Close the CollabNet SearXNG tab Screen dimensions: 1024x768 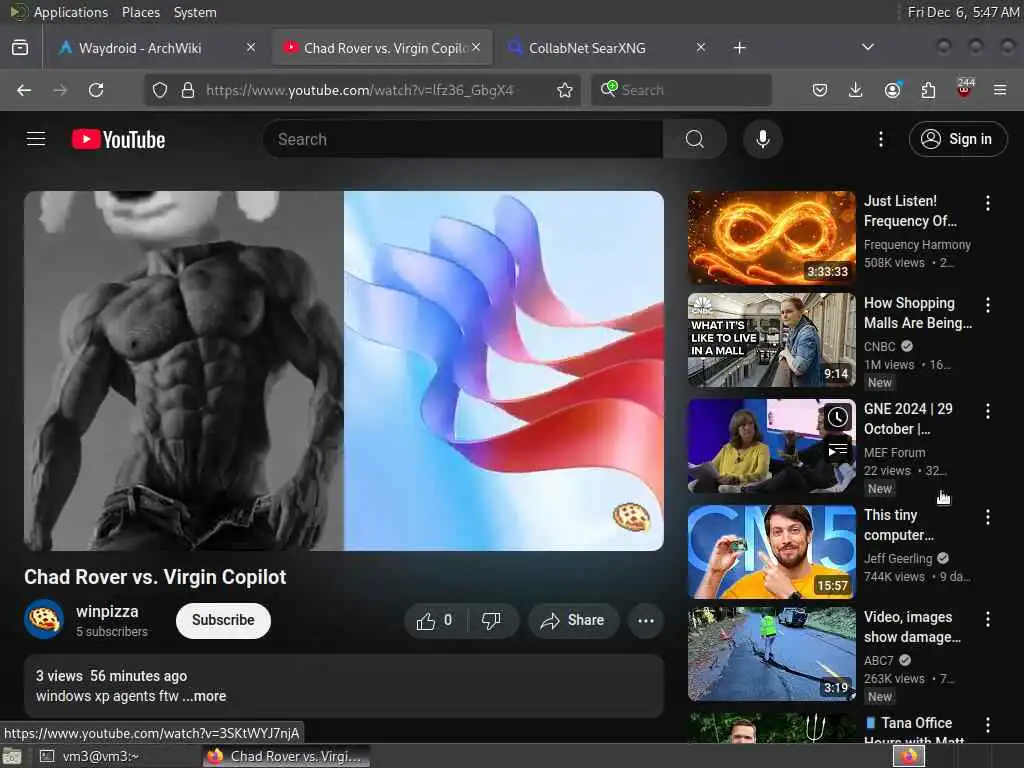[701, 47]
